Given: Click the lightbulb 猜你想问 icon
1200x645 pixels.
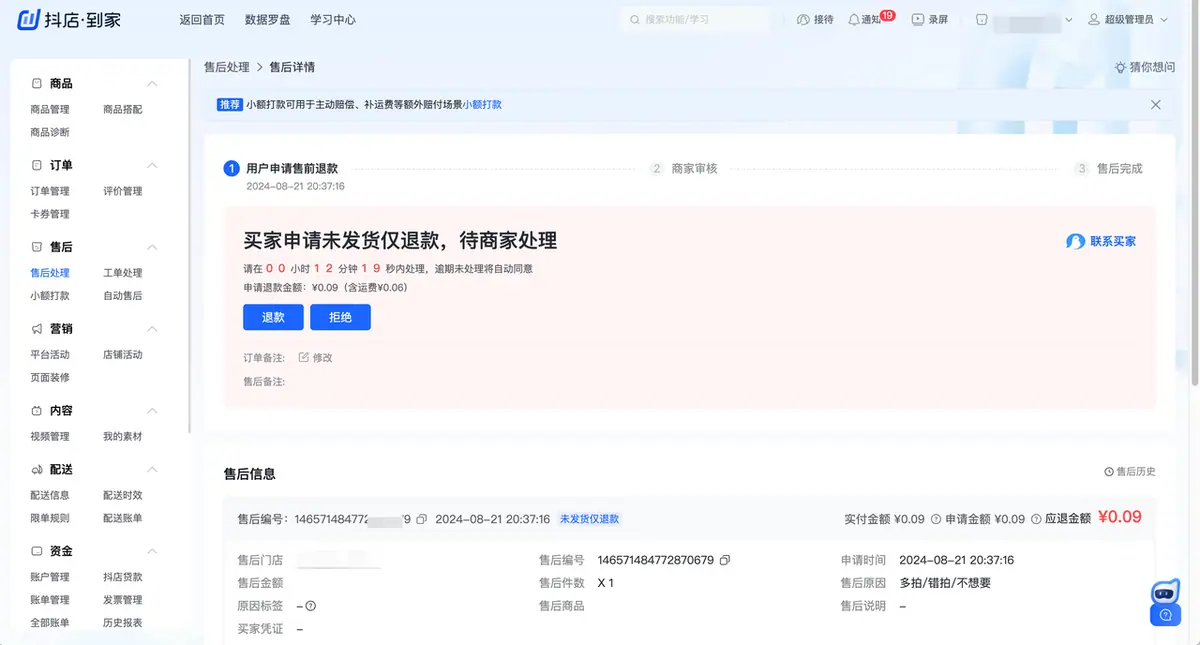Looking at the screenshot, I should pyautogui.click(x=1120, y=67).
